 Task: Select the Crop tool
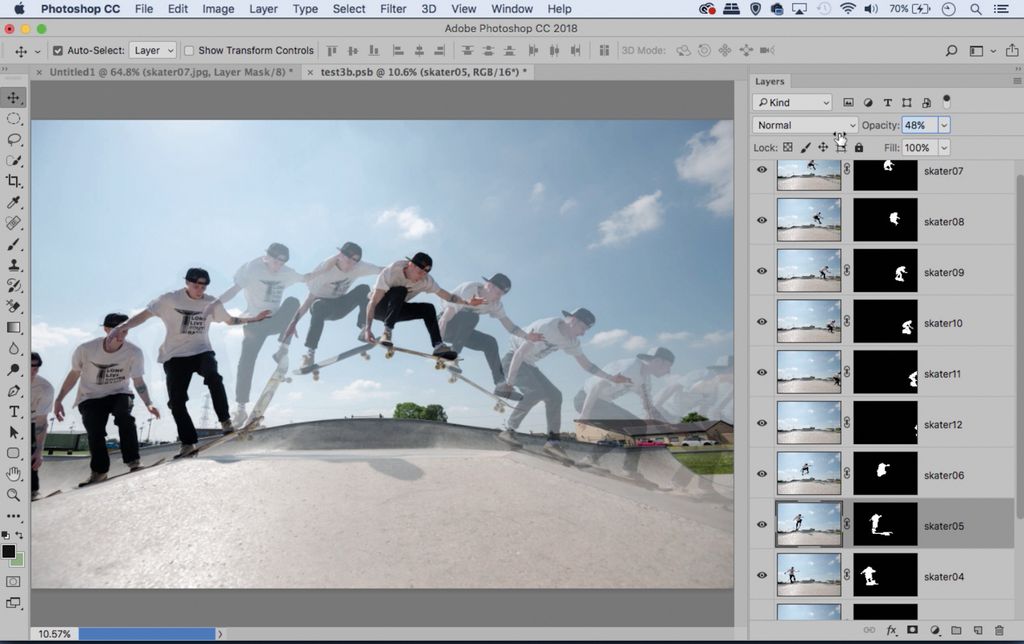tap(13, 182)
